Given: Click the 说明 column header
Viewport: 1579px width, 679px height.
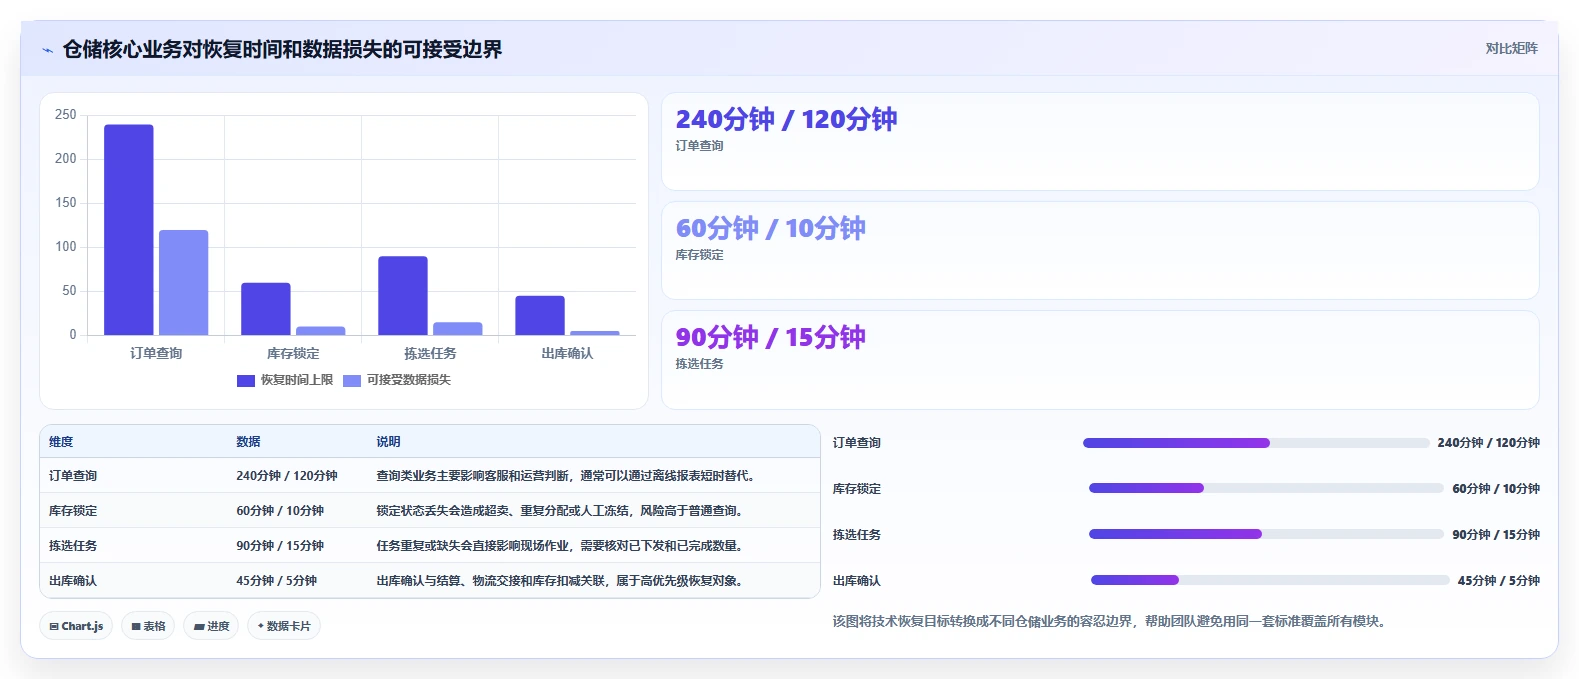Looking at the screenshot, I should tap(388, 442).
